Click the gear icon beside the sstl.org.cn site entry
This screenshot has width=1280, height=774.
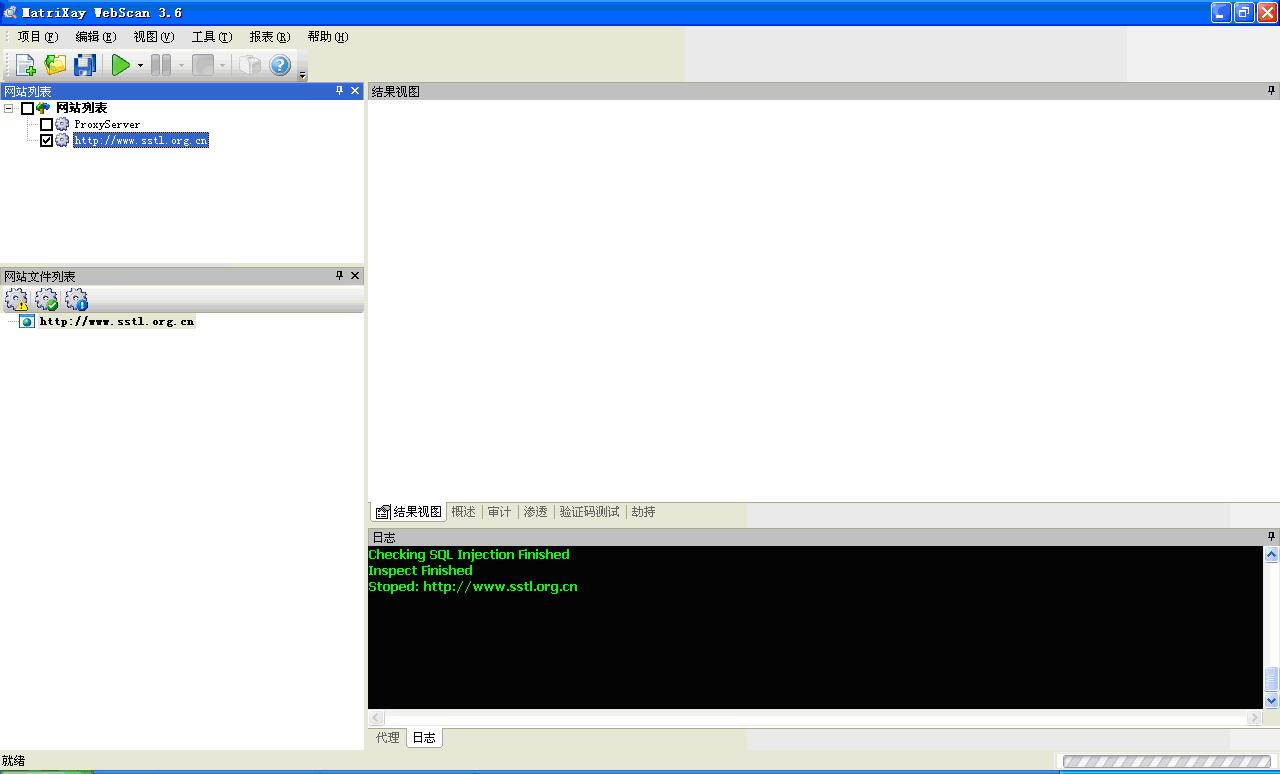pyautogui.click(x=62, y=140)
